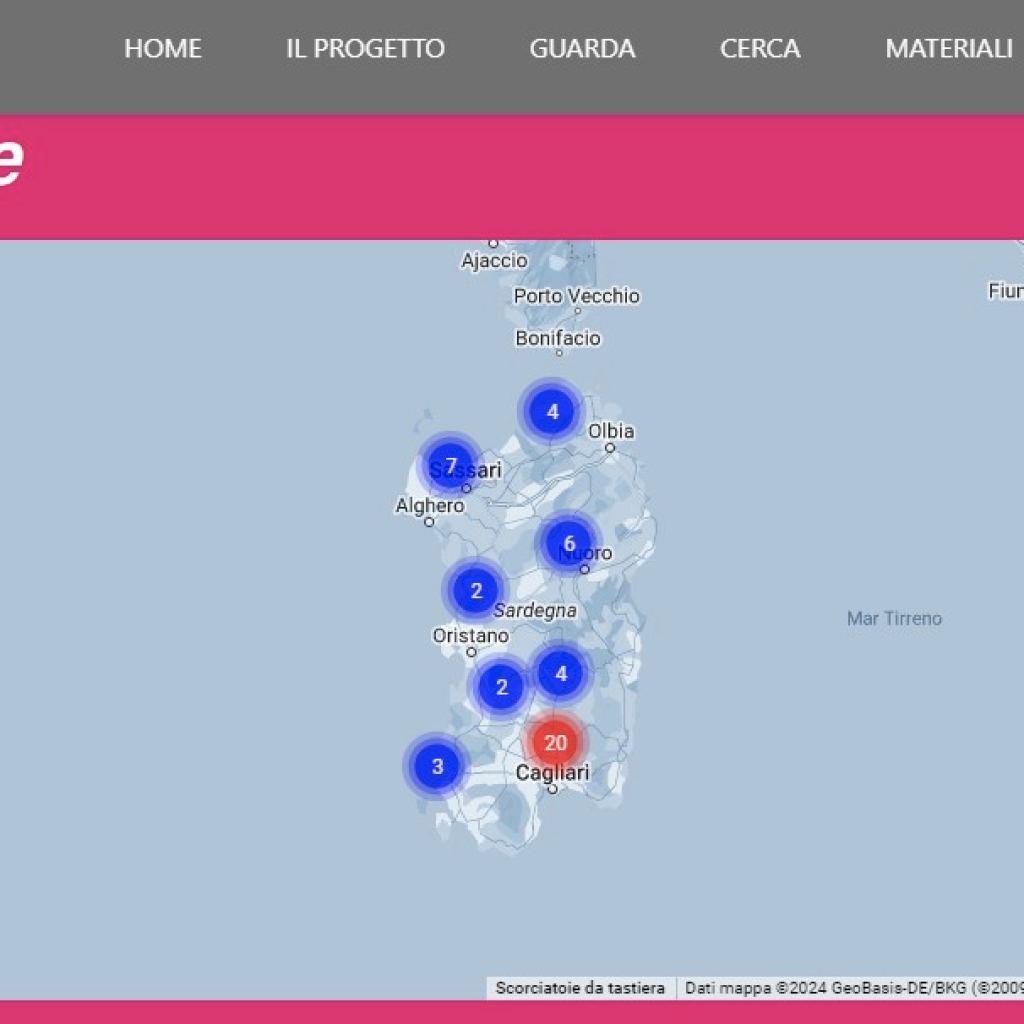The height and width of the screenshot is (1024, 1024).
Task: Click the Oristano city label
Action: pos(470,635)
